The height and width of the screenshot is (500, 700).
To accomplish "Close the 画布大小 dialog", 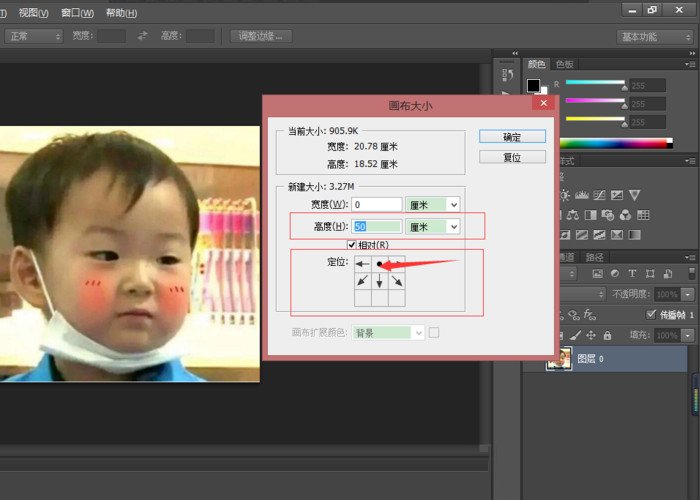I will (x=543, y=104).
